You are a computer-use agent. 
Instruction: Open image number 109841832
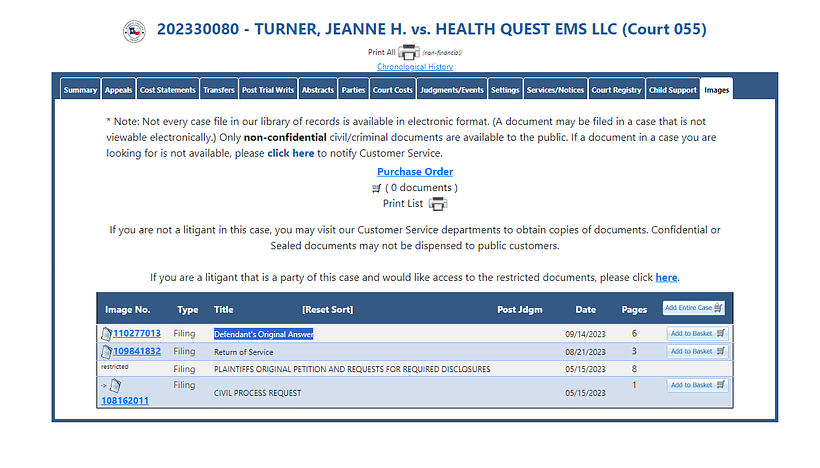137,351
